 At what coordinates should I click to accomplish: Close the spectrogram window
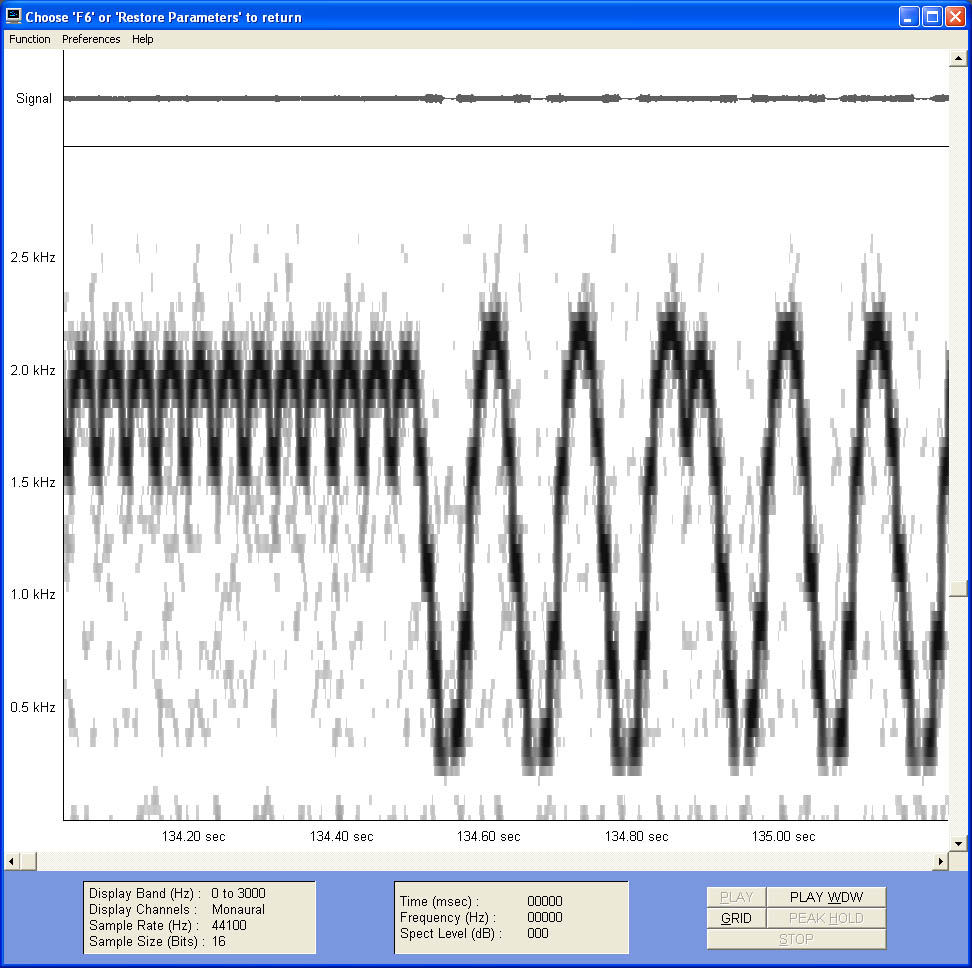pyautogui.click(x=955, y=17)
